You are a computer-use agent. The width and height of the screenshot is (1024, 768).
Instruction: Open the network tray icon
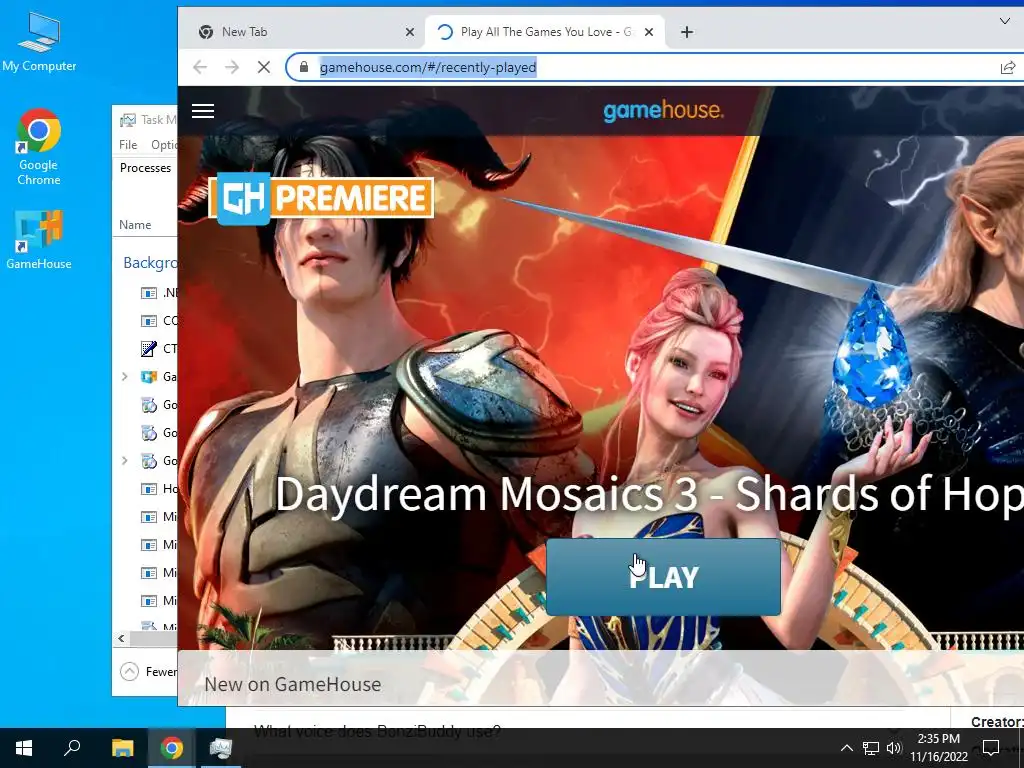(871, 748)
